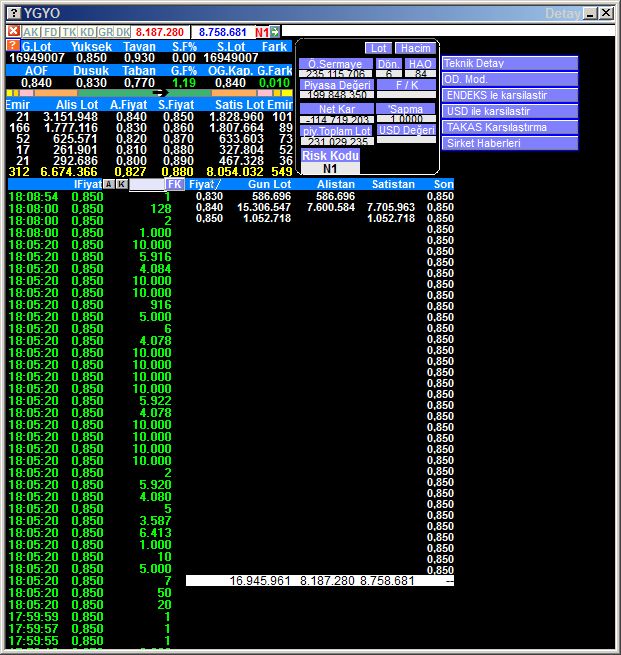Click the yellow total 8.054.032
The height and width of the screenshot is (655, 621).
tap(235, 172)
